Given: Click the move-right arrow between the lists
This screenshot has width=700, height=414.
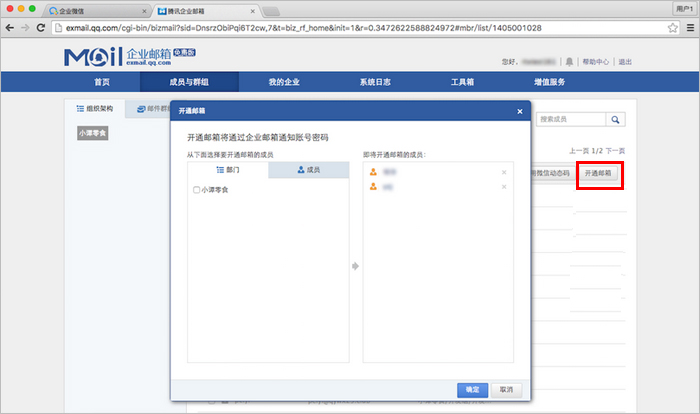Looking at the screenshot, I should (x=355, y=267).
